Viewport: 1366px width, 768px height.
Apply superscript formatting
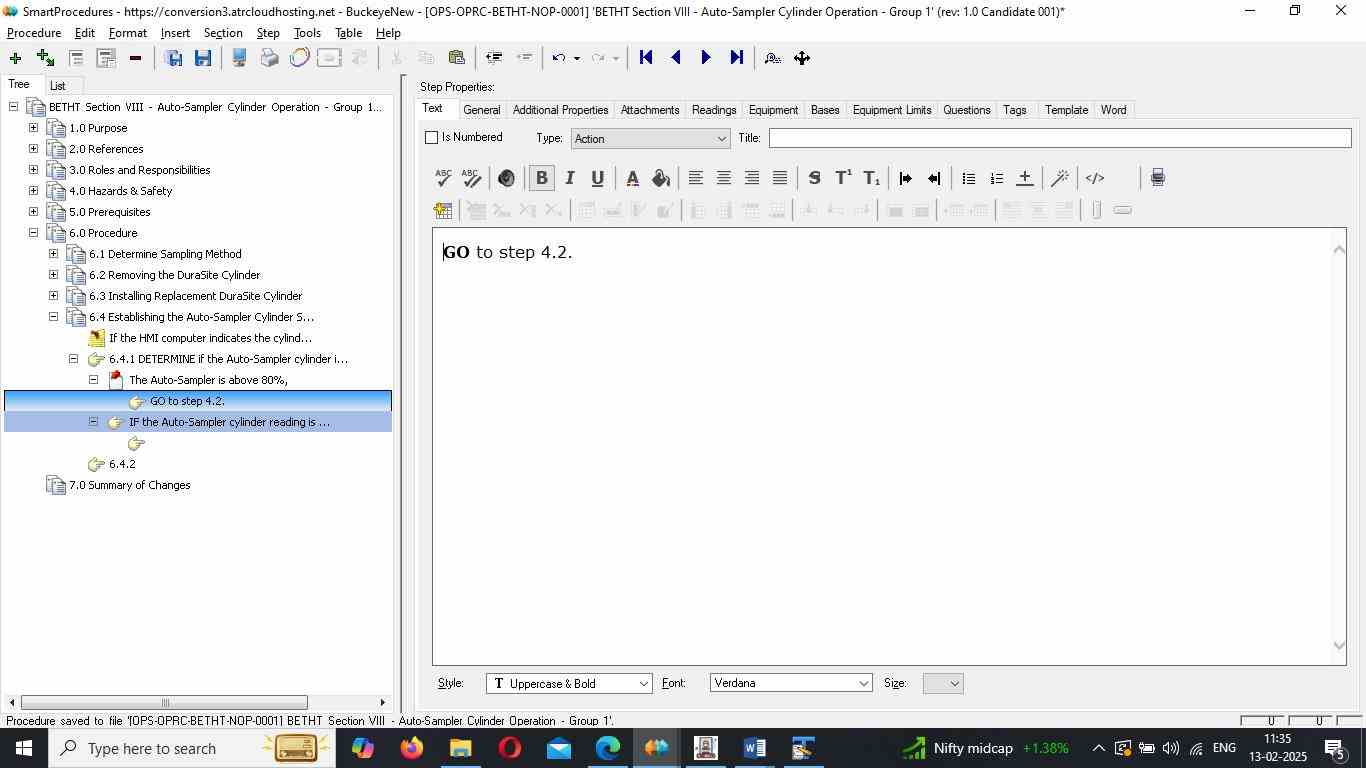point(843,178)
